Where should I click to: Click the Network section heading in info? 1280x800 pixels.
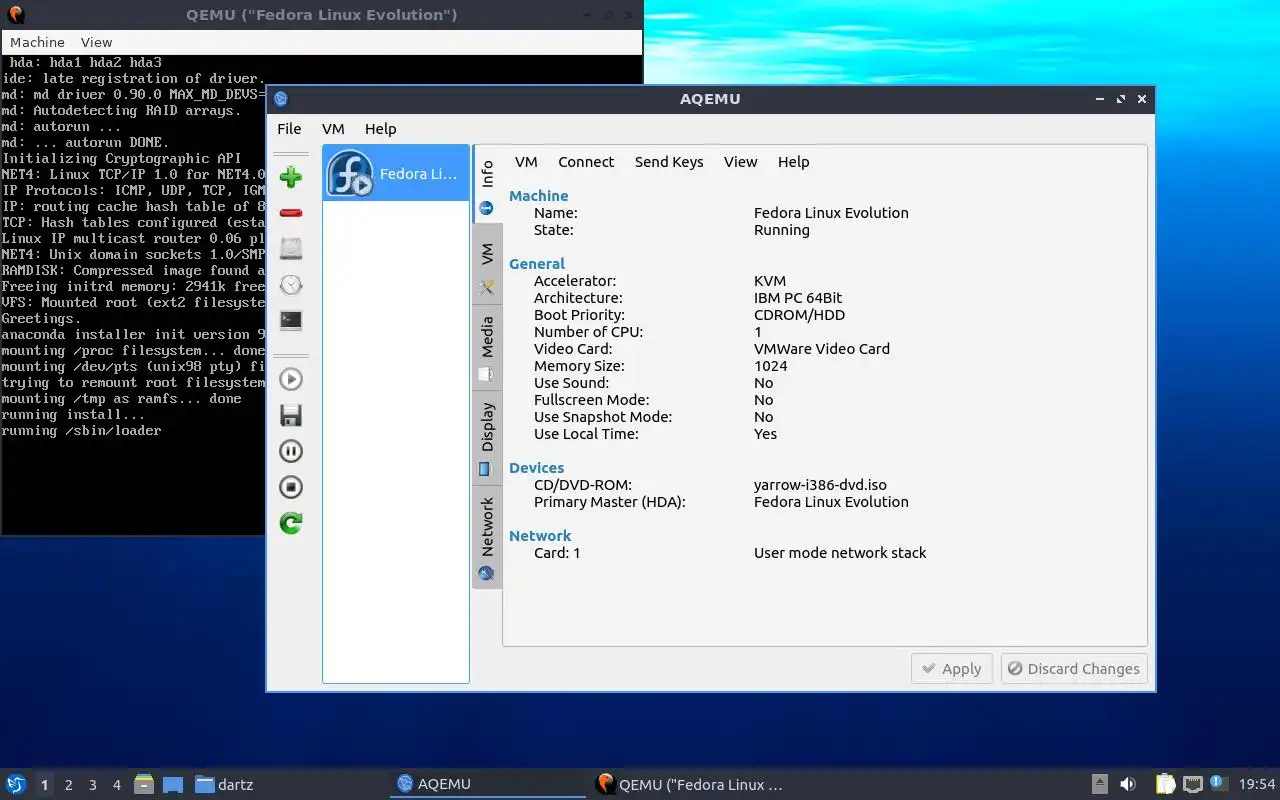(x=540, y=536)
